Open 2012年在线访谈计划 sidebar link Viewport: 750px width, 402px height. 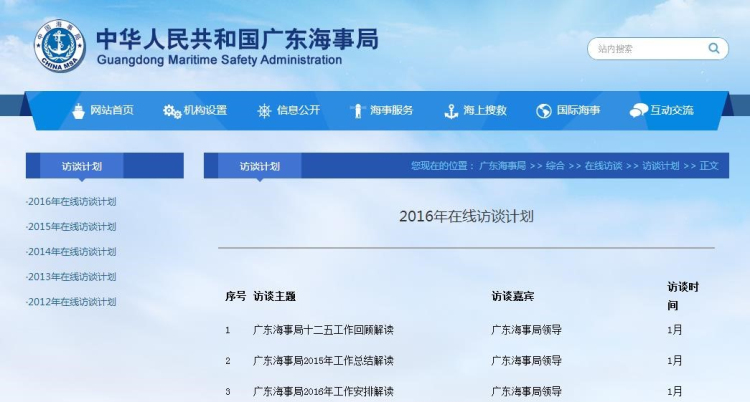pyautogui.click(x=72, y=302)
